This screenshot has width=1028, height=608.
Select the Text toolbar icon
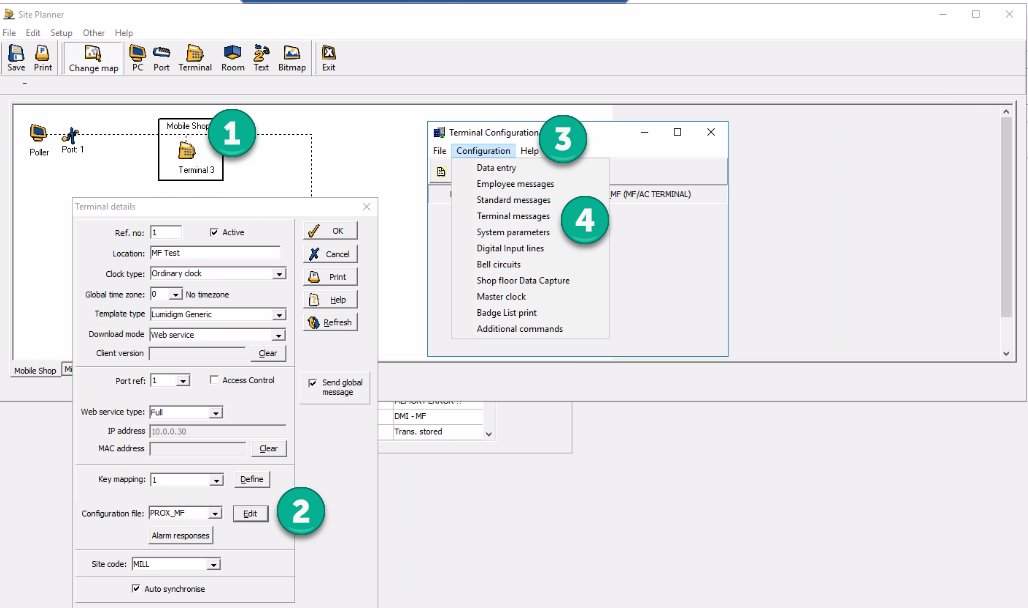[261, 58]
